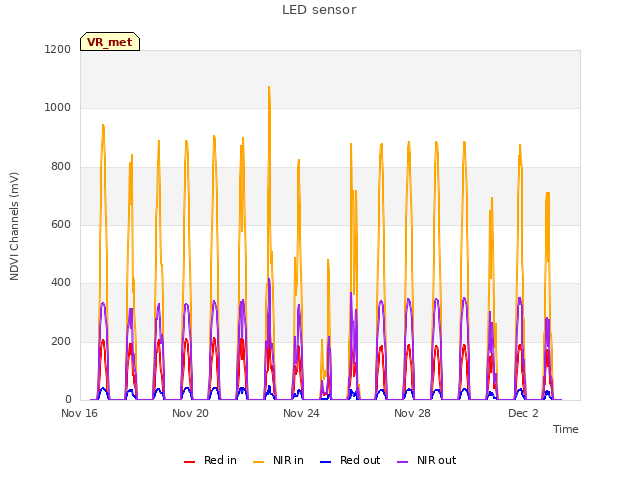
Task: Click the Time axis label
Action: pyautogui.click(x=565, y=429)
